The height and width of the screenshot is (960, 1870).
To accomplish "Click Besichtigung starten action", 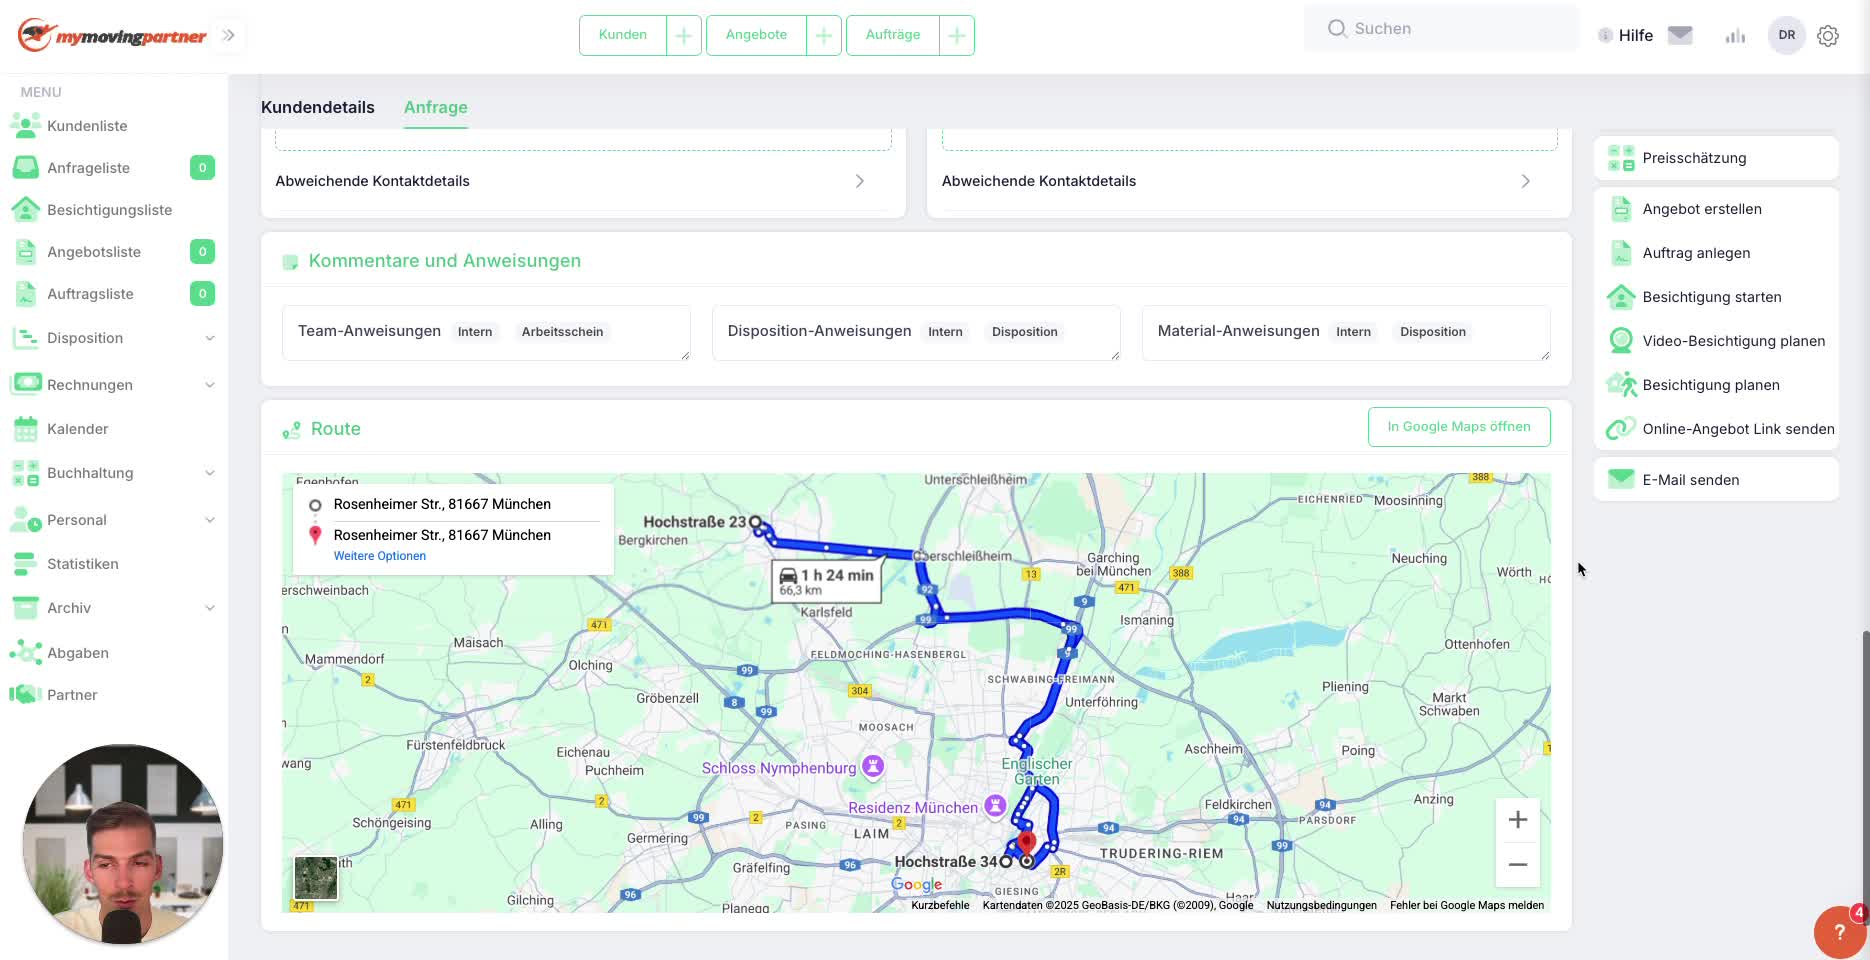I will click(1712, 297).
